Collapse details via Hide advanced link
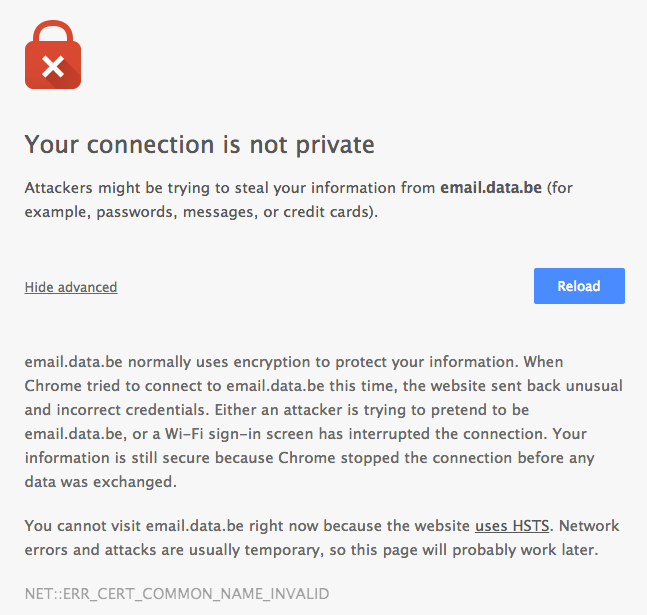This screenshot has height=615, width=647. (71, 287)
